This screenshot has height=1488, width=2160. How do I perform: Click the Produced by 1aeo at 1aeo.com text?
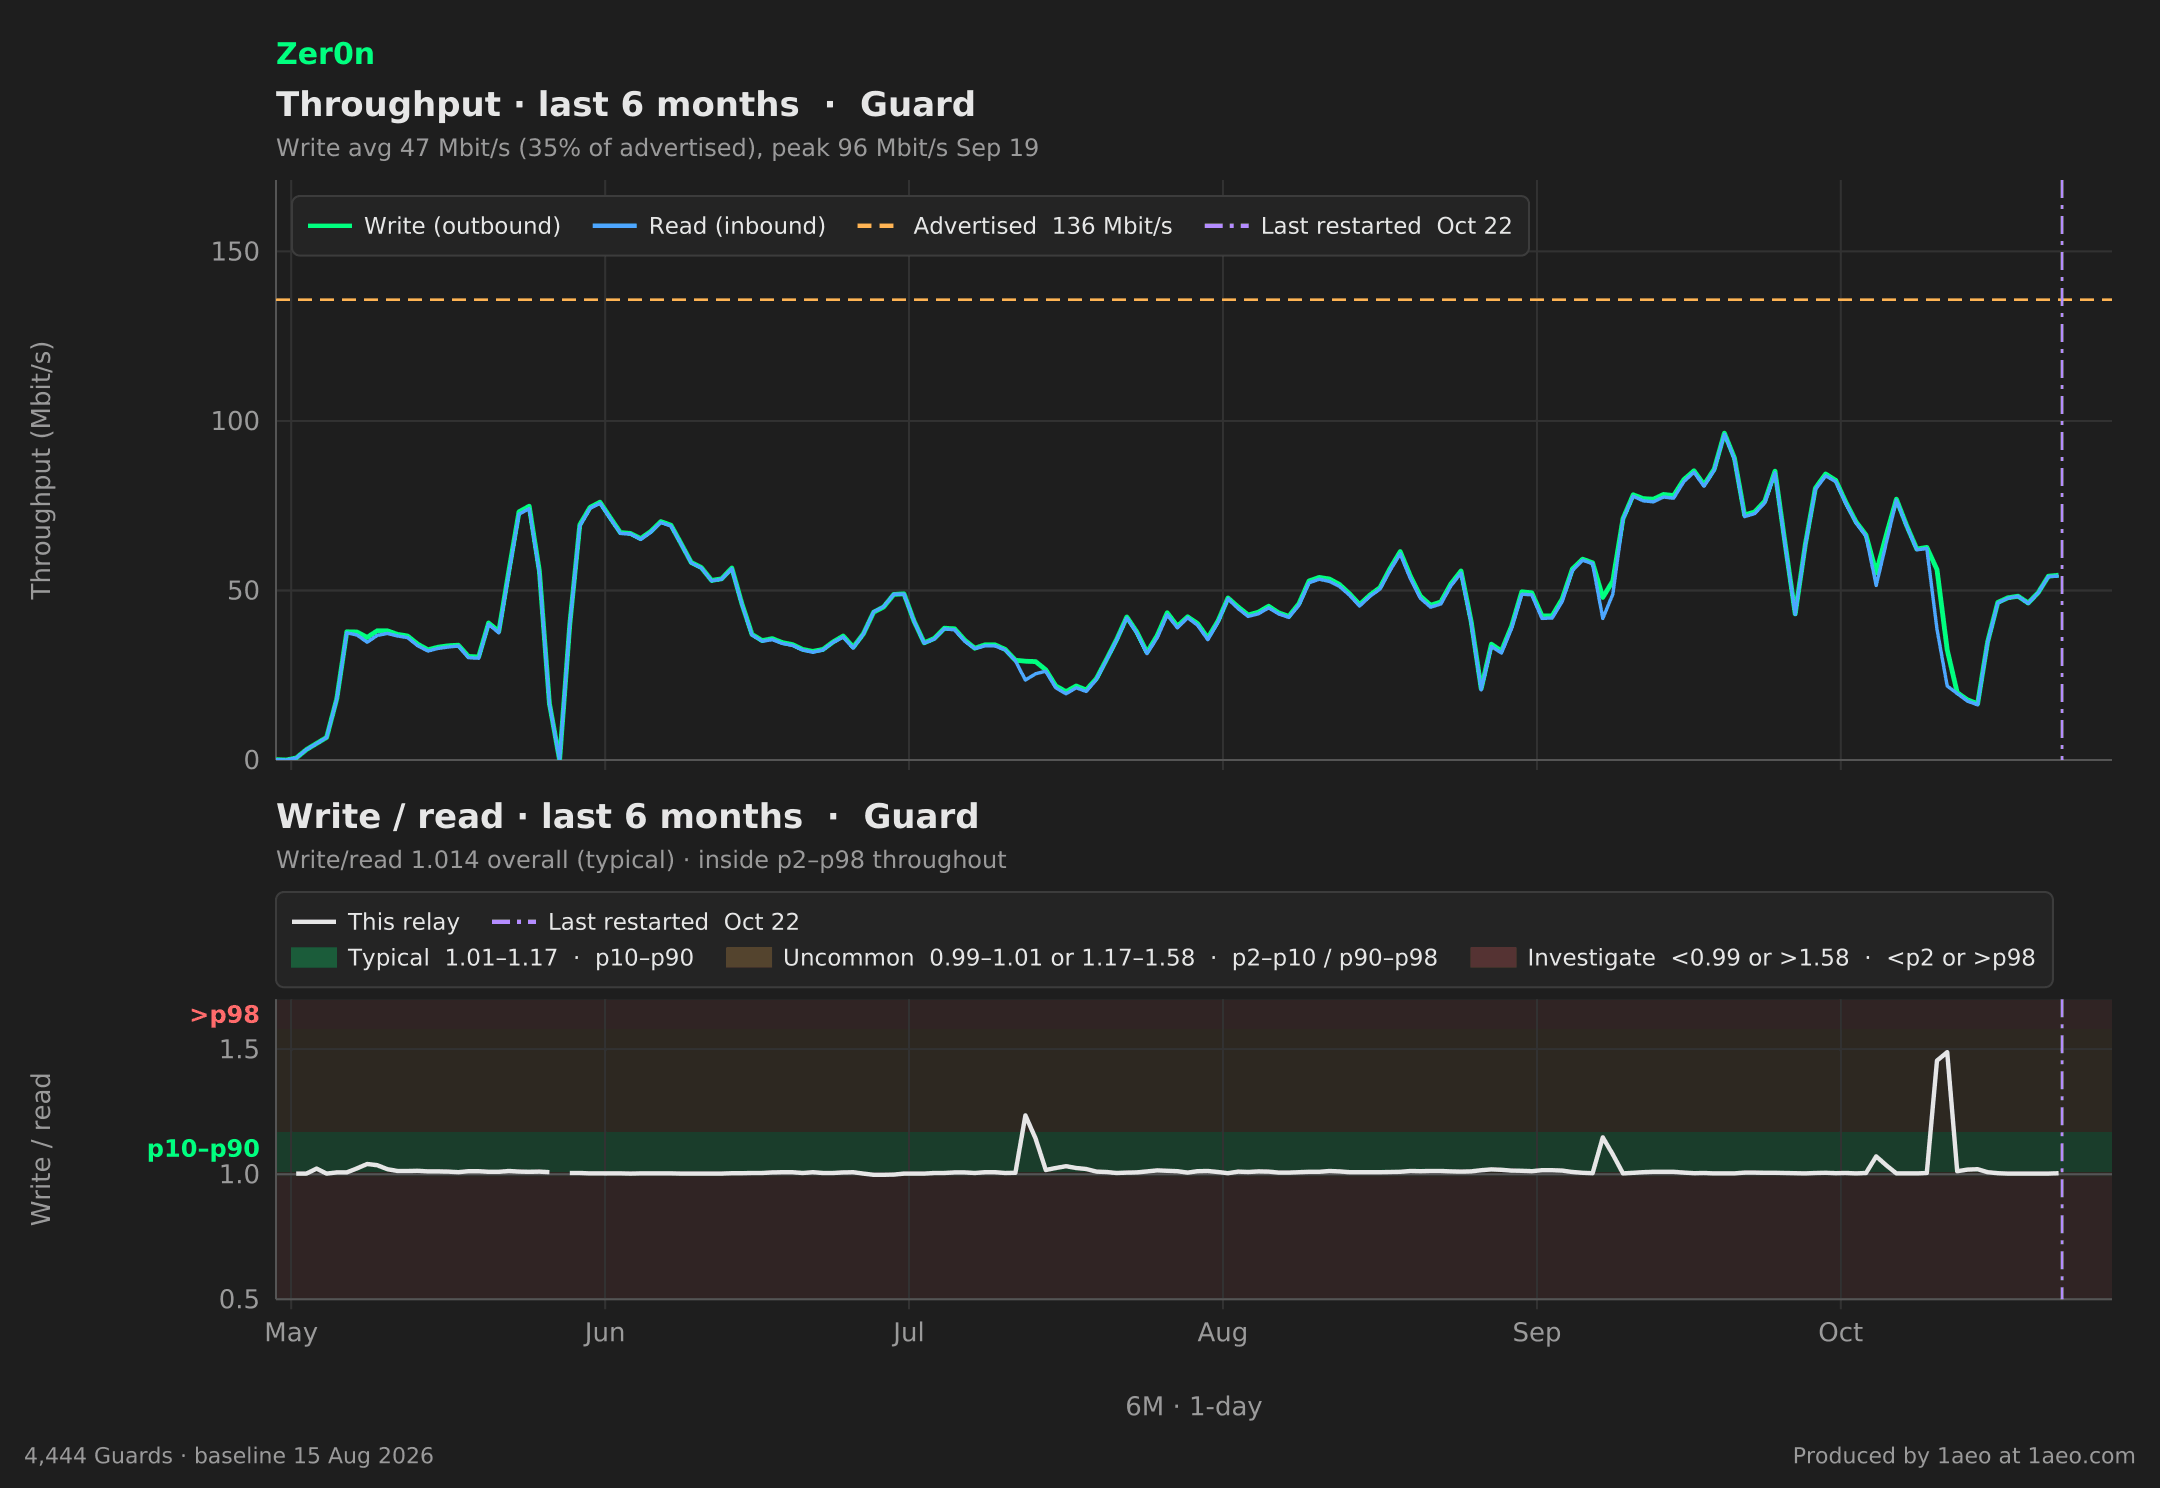pyautogui.click(x=1964, y=1456)
